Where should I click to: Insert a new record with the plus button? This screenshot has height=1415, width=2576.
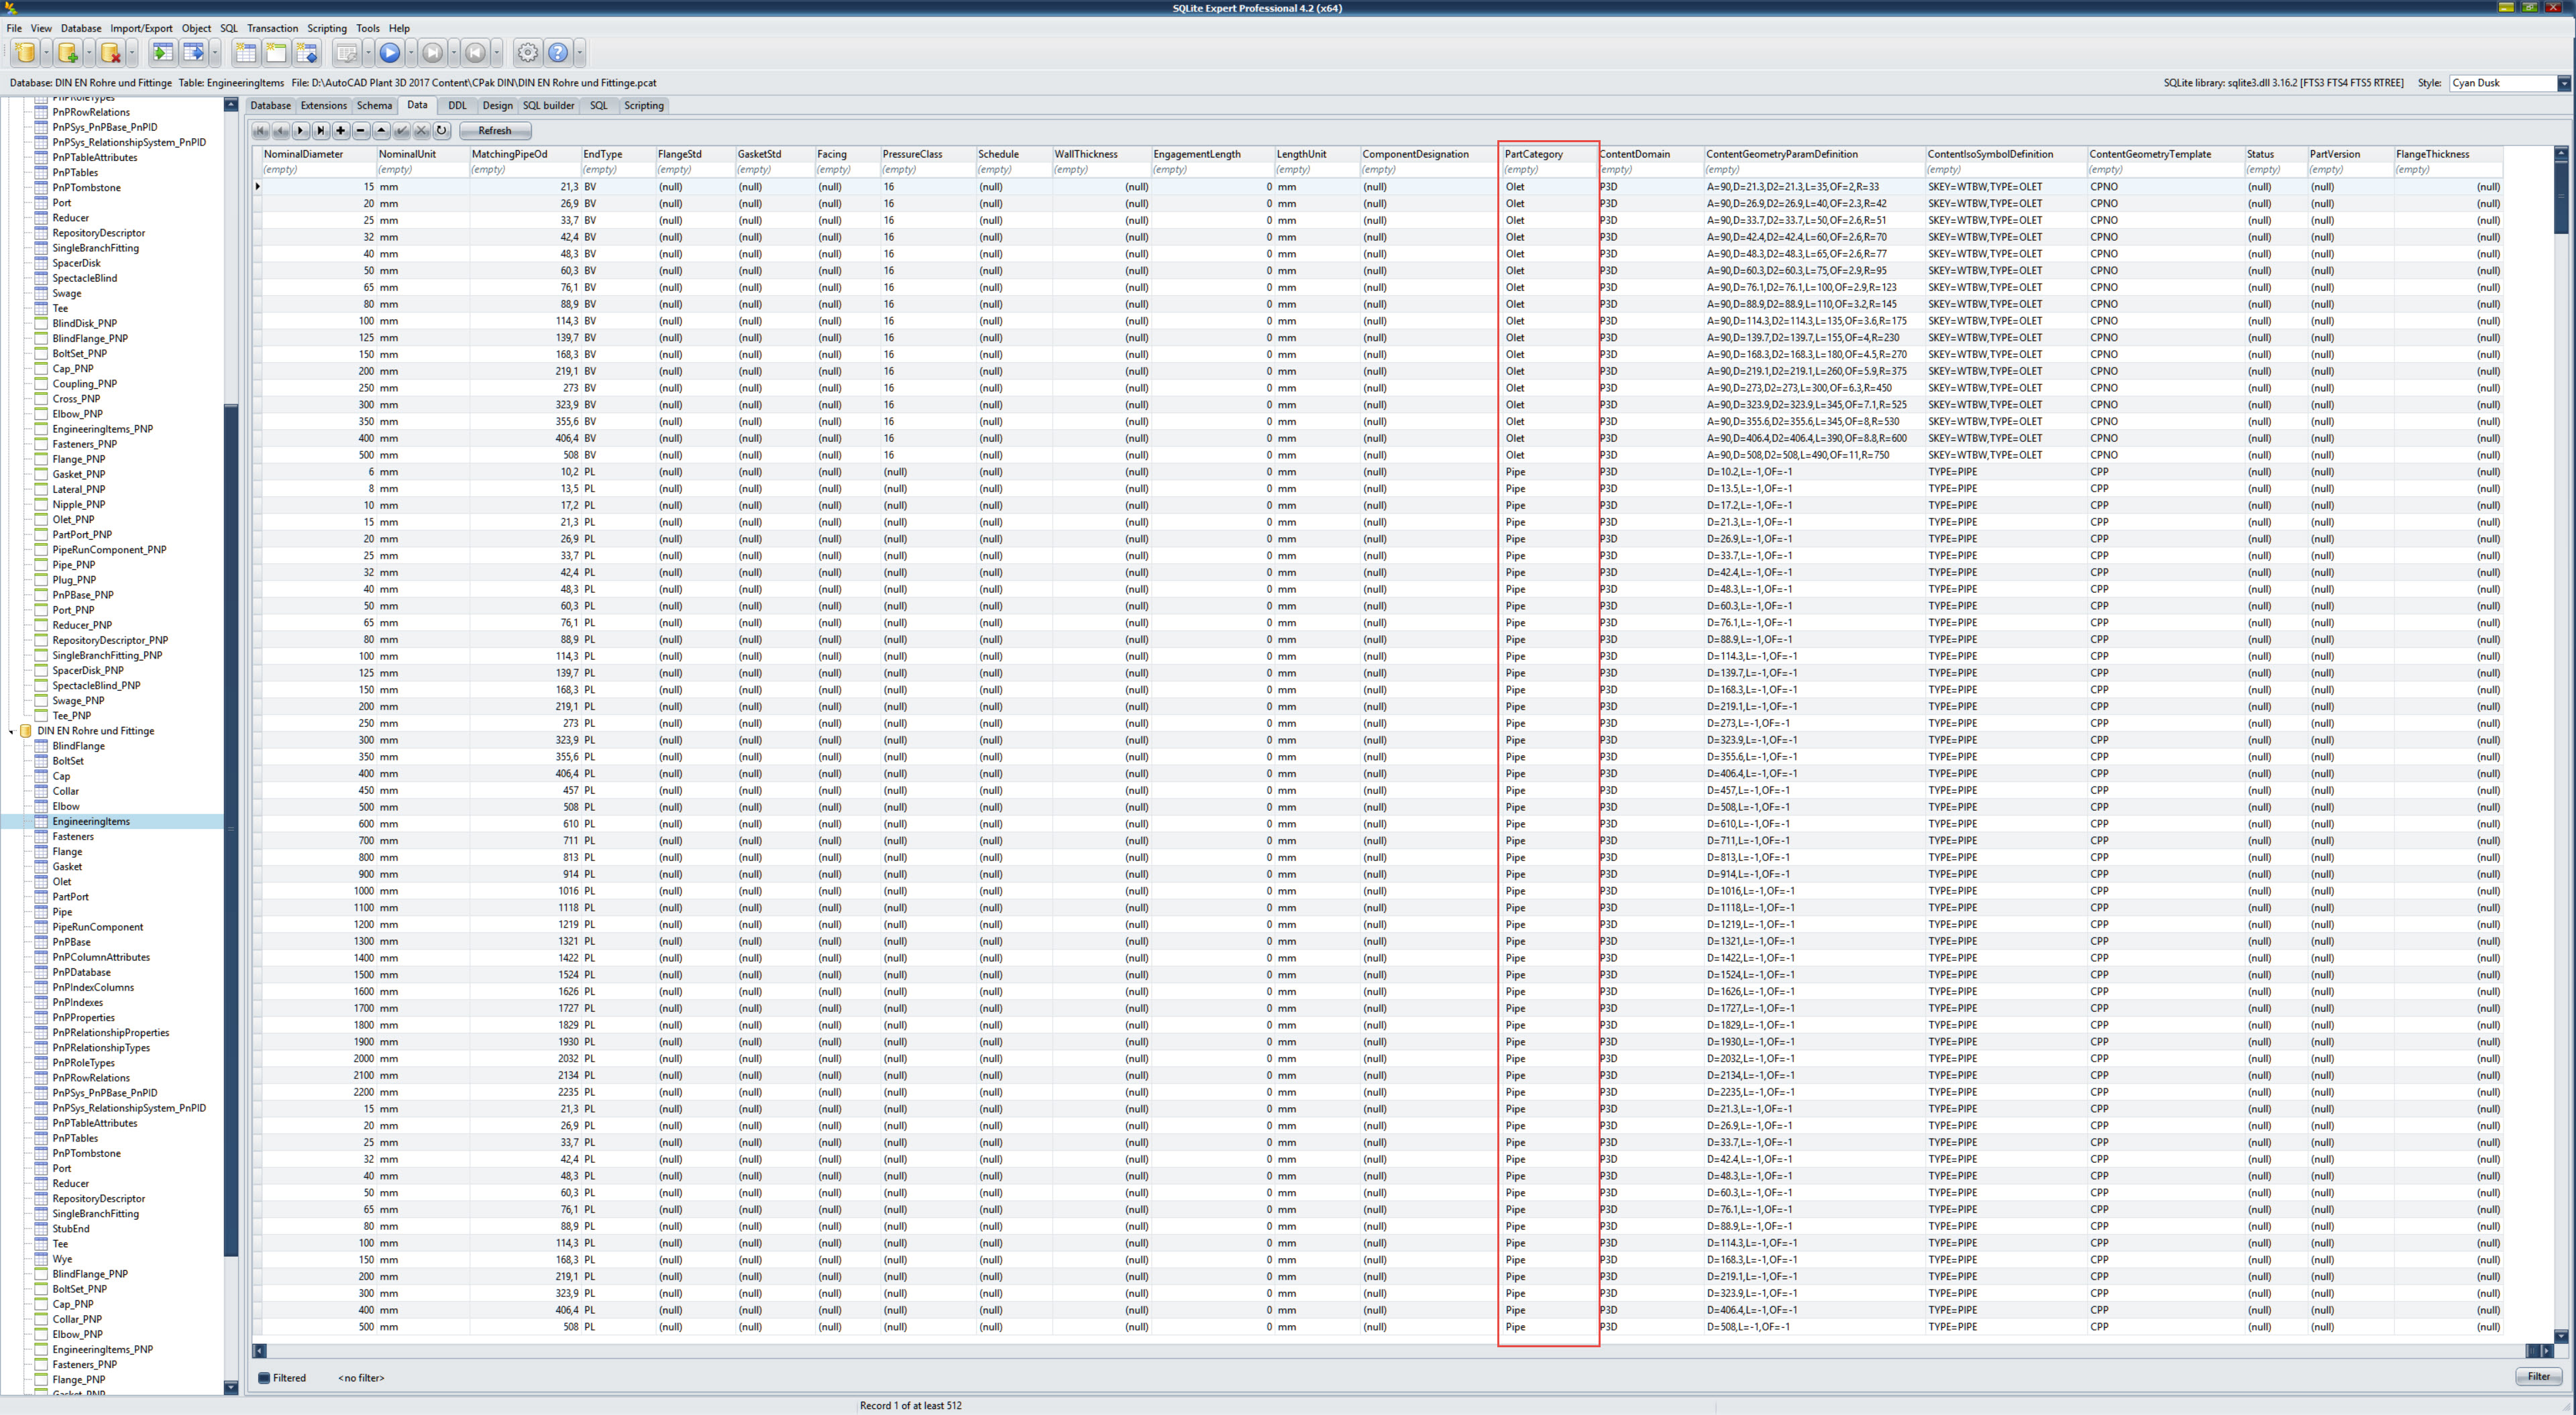tap(341, 131)
